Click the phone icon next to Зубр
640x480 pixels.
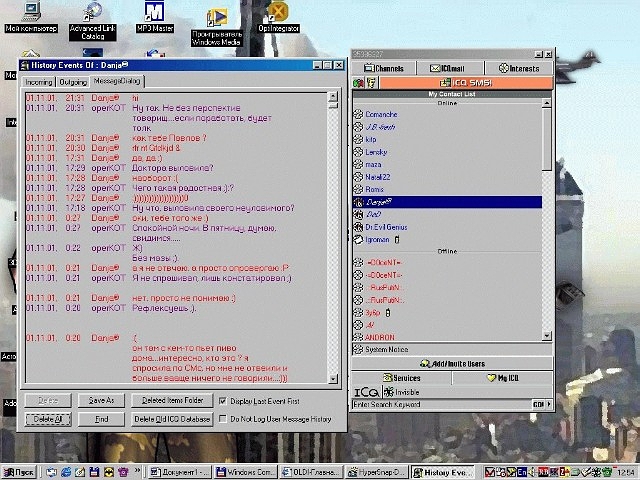click(388, 313)
